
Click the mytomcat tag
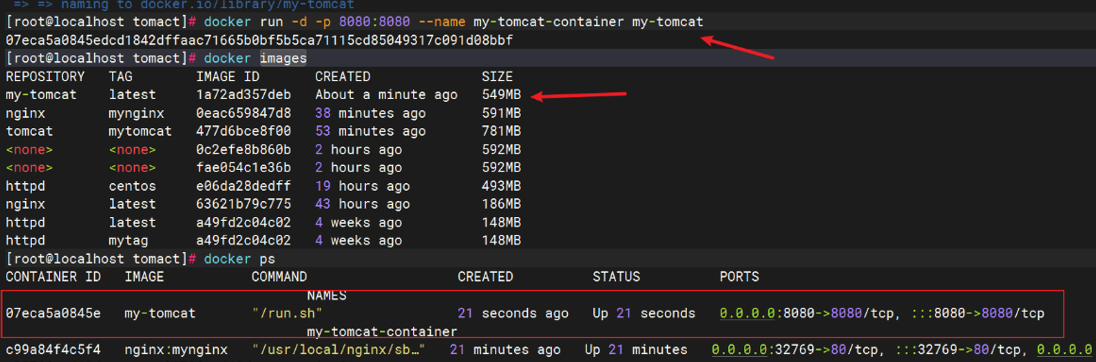point(140,131)
